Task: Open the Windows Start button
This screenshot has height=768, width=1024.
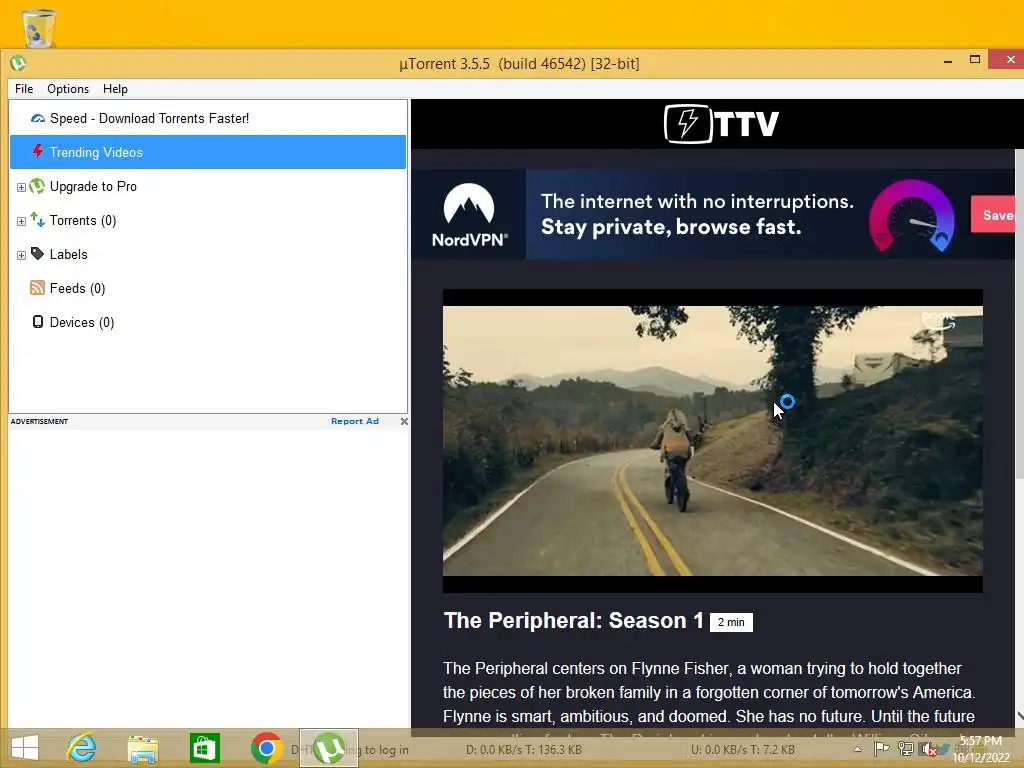Action: [25, 748]
